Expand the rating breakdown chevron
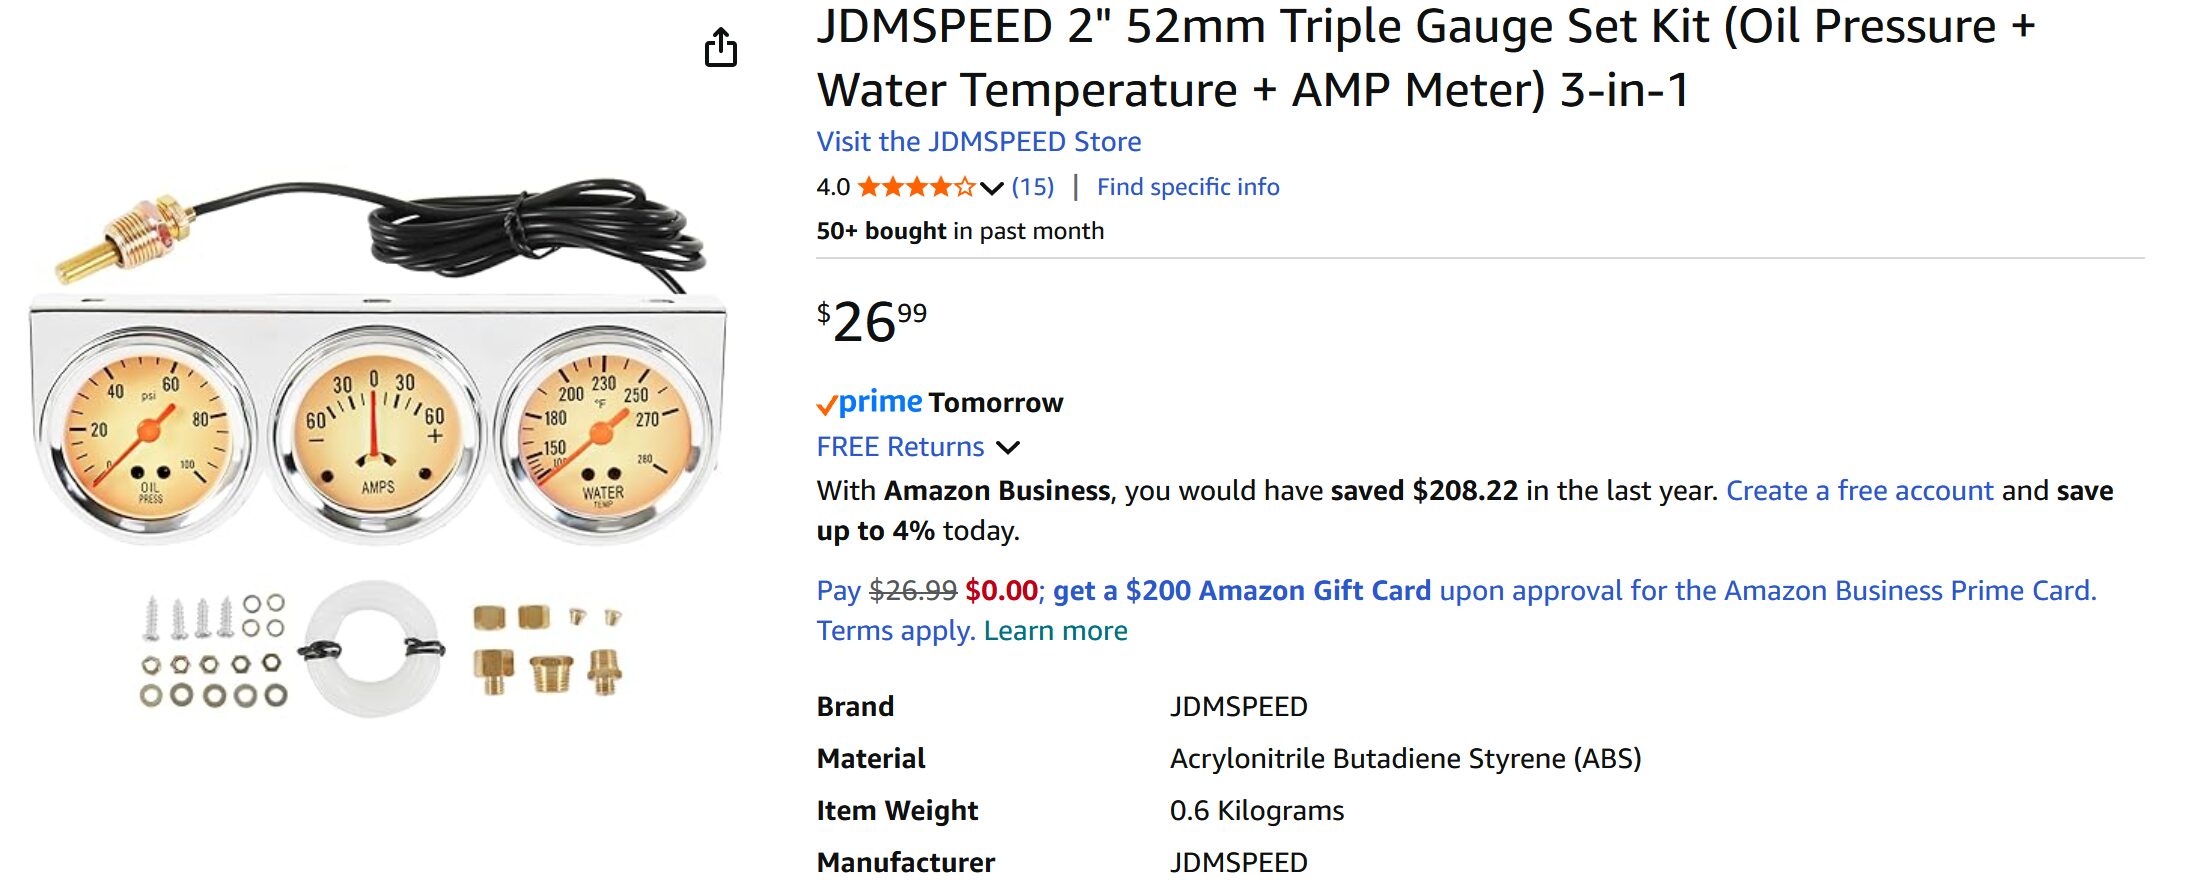This screenshot has height=887, width=2188. [991, 188]
